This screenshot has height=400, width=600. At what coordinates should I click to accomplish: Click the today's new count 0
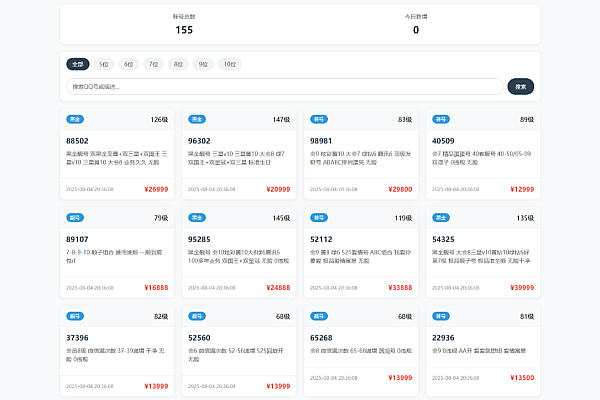tap(416, 30)
